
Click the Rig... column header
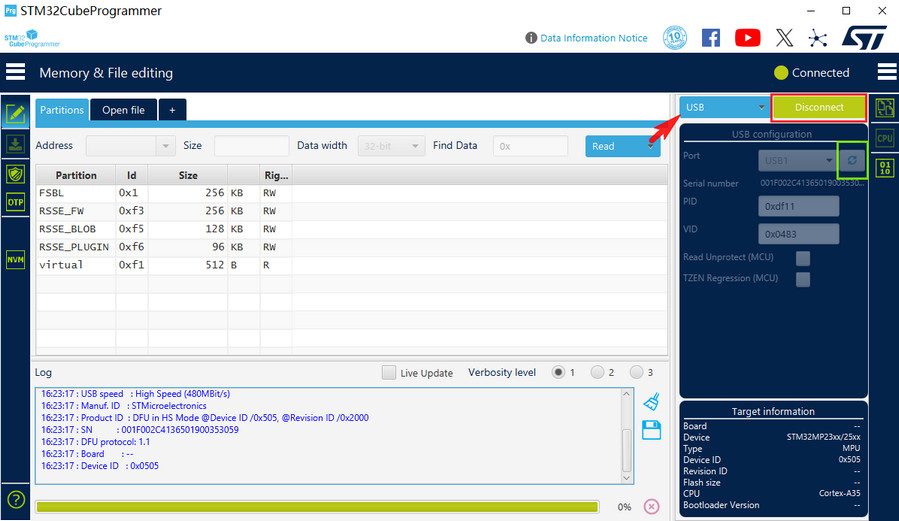276,175
